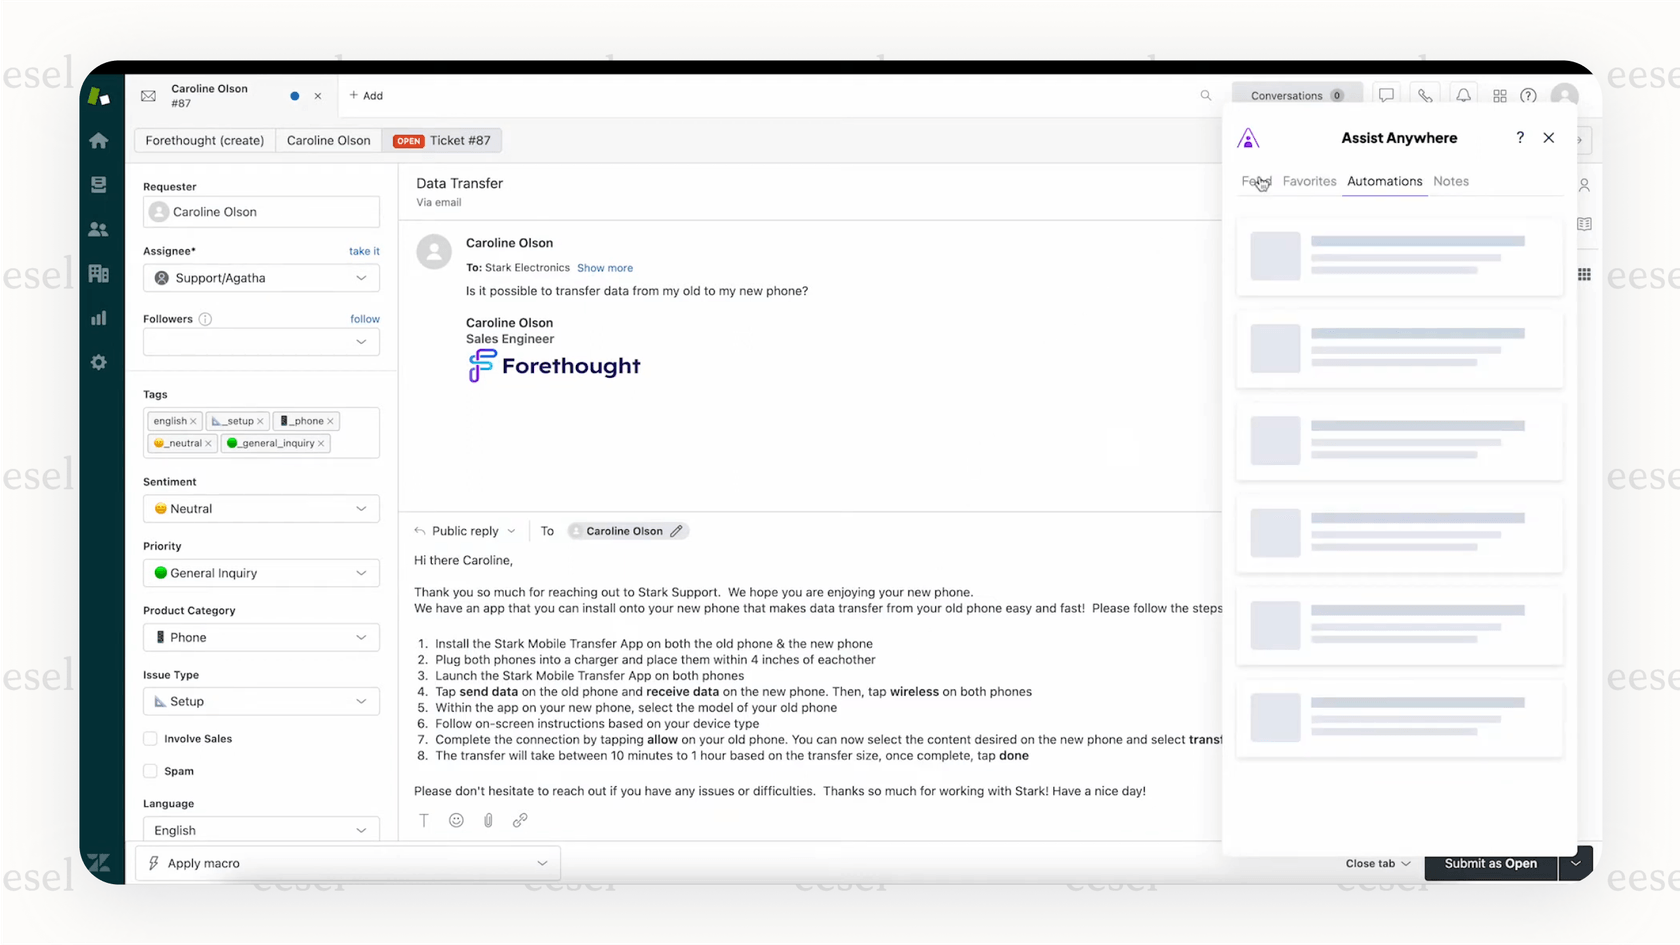The image size is (1680, 945).
Task: Click the phone call icon in top toolbar
Action: click(x=1425, y=95)
